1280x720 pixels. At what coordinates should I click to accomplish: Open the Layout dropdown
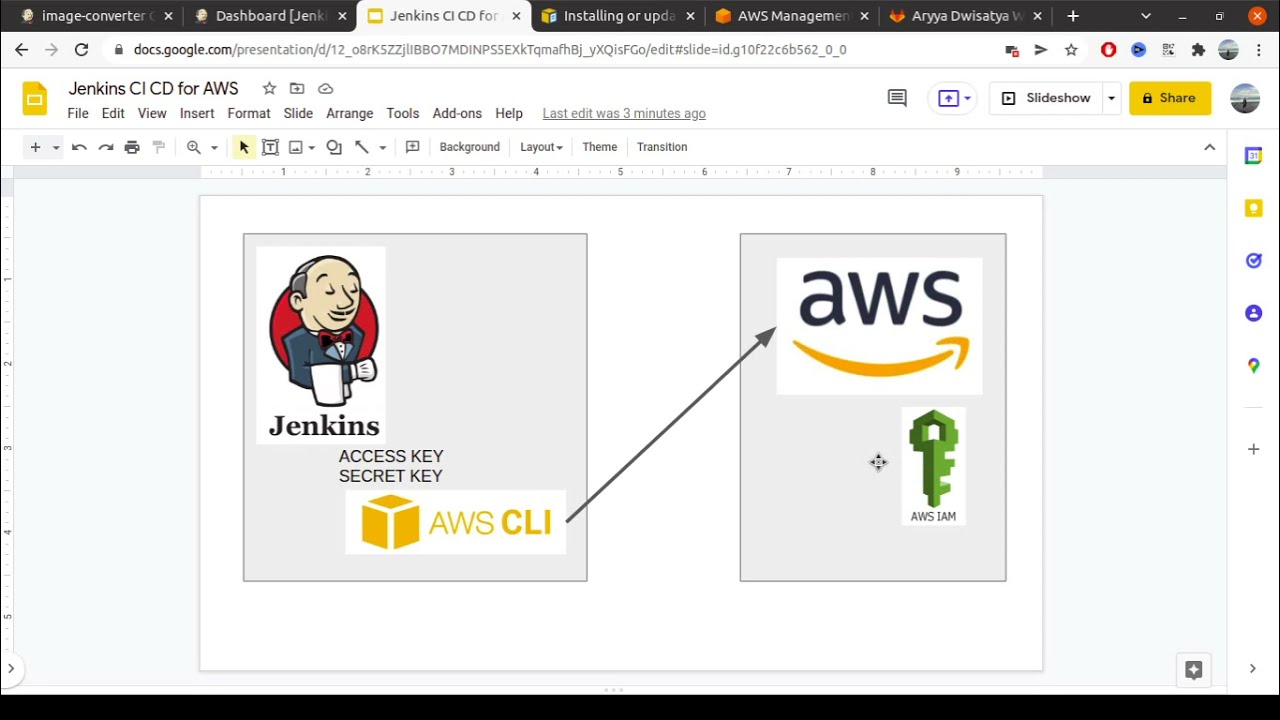541,147
